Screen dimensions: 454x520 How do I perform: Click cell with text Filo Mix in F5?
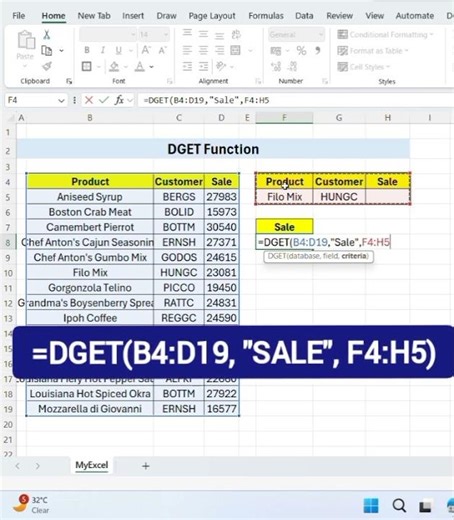284,197
